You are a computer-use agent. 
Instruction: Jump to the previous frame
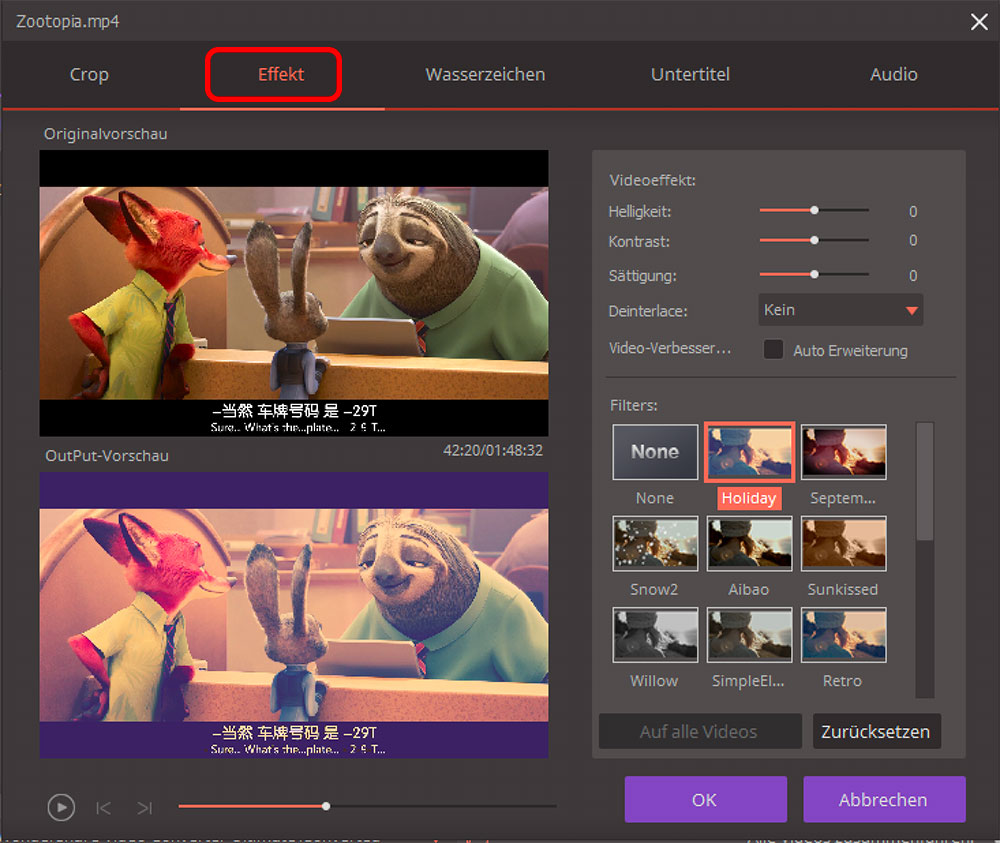click(x=103, y=808)
